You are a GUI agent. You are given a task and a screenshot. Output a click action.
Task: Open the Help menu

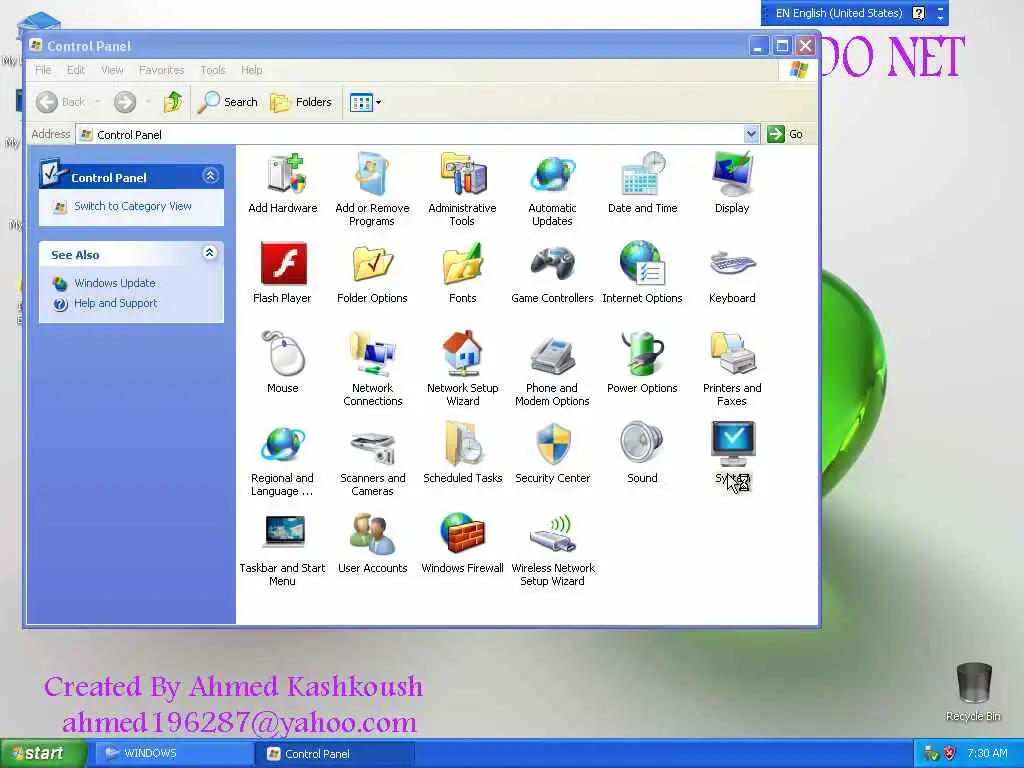point(251,70)
